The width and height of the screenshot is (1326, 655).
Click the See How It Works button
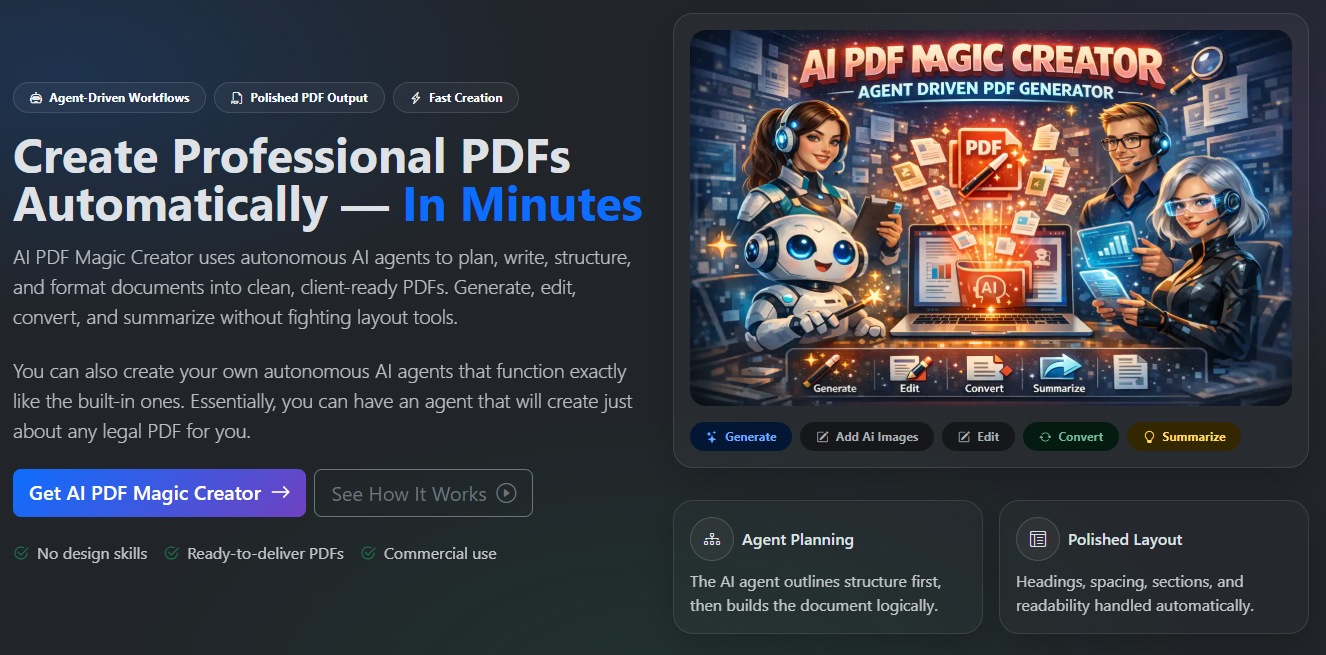pyautogui.click(x=423, y=493)
